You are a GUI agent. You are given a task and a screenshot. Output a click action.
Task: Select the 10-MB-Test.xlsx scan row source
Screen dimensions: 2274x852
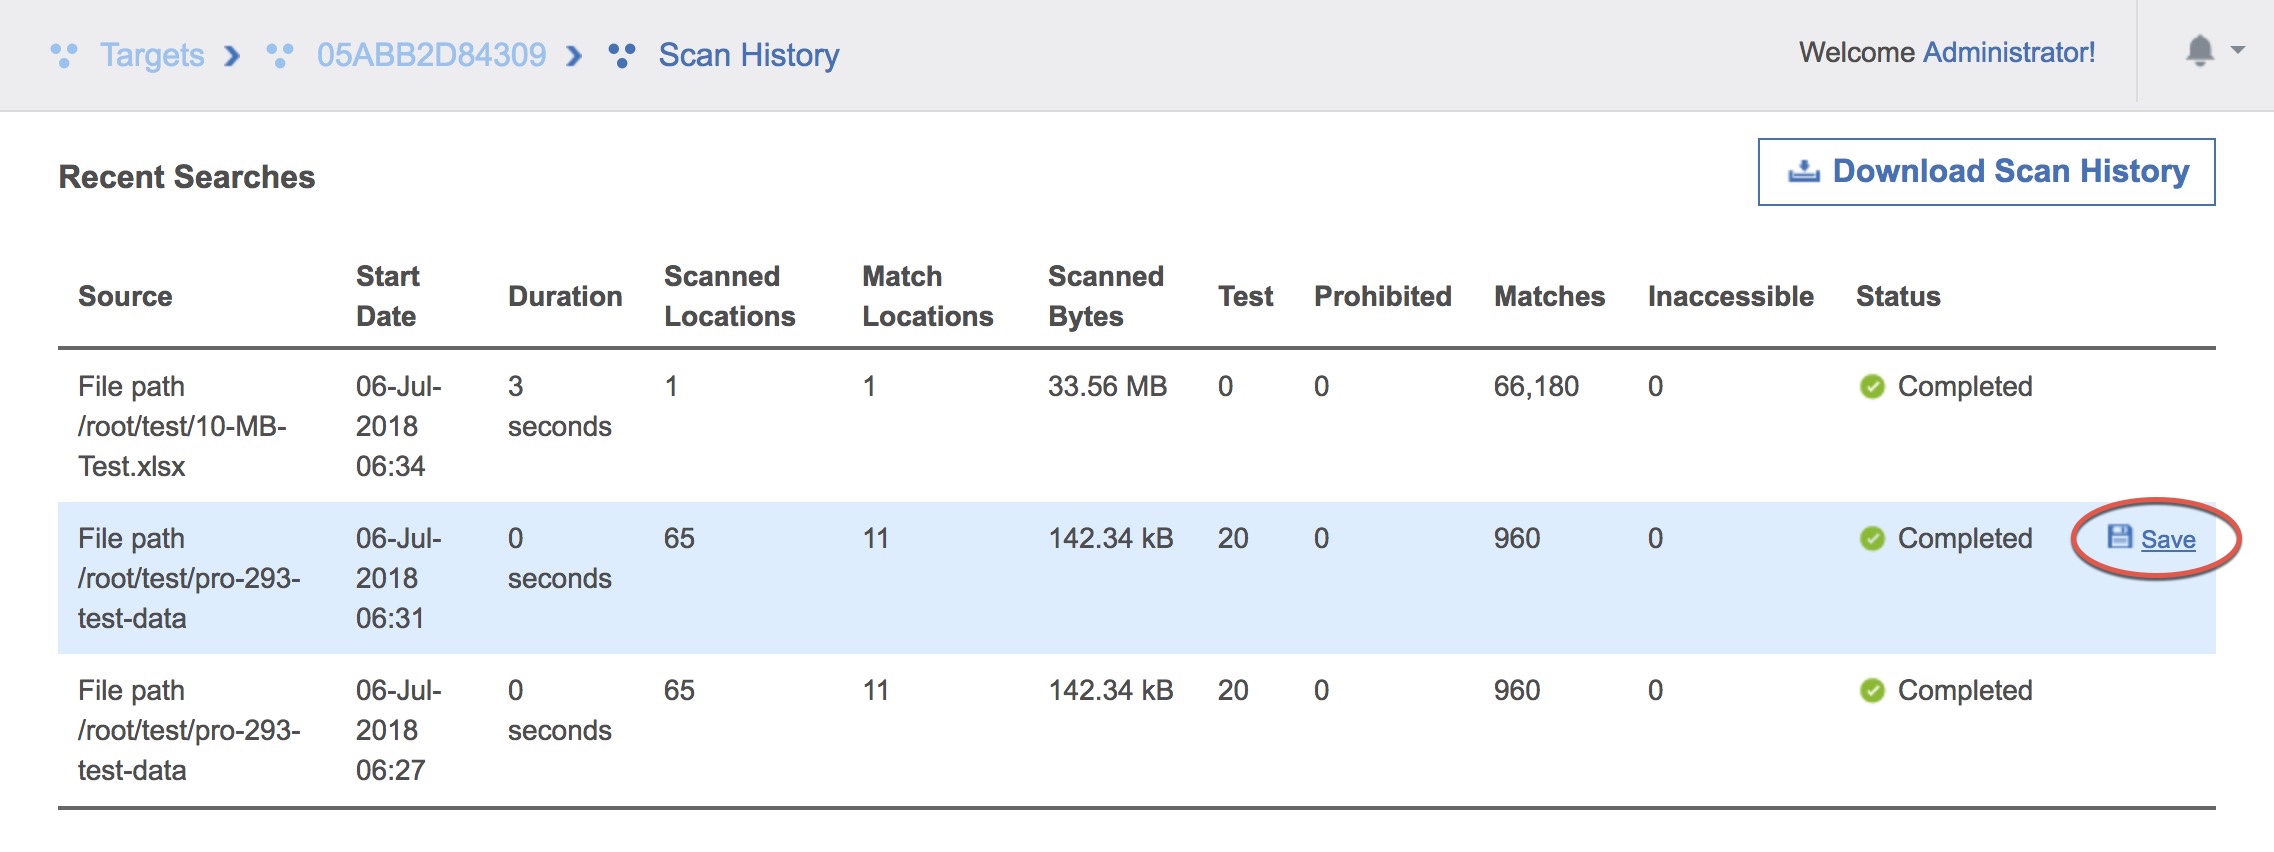[x=182, y=427]
